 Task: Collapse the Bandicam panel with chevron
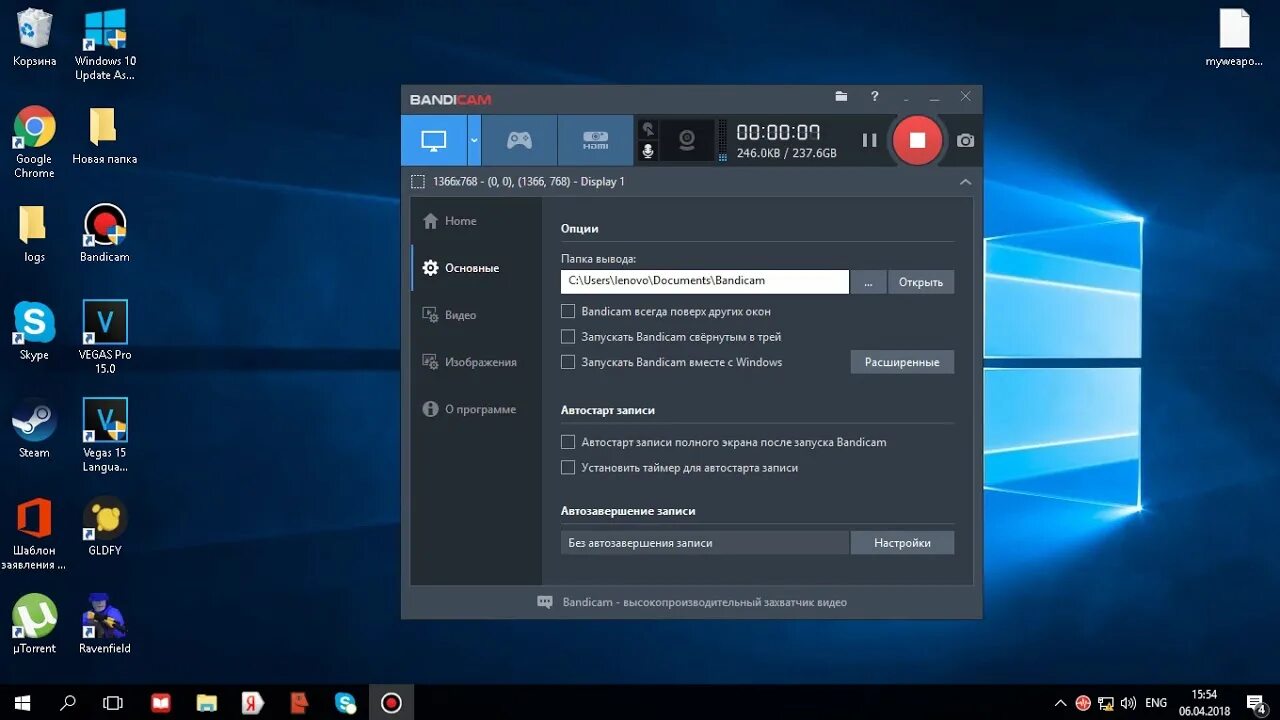(x=965, y=182)
